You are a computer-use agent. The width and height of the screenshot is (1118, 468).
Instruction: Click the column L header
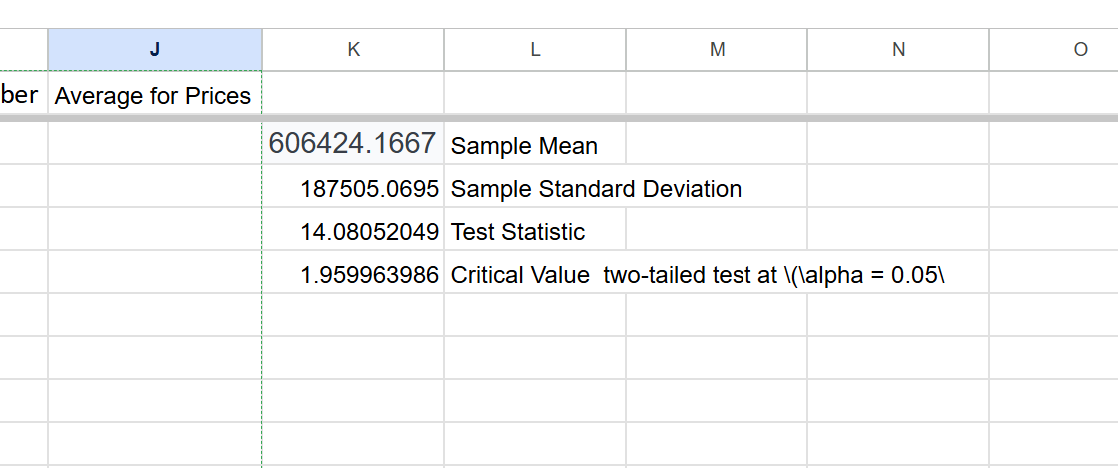pyautogui.click(x=535, y=49)
